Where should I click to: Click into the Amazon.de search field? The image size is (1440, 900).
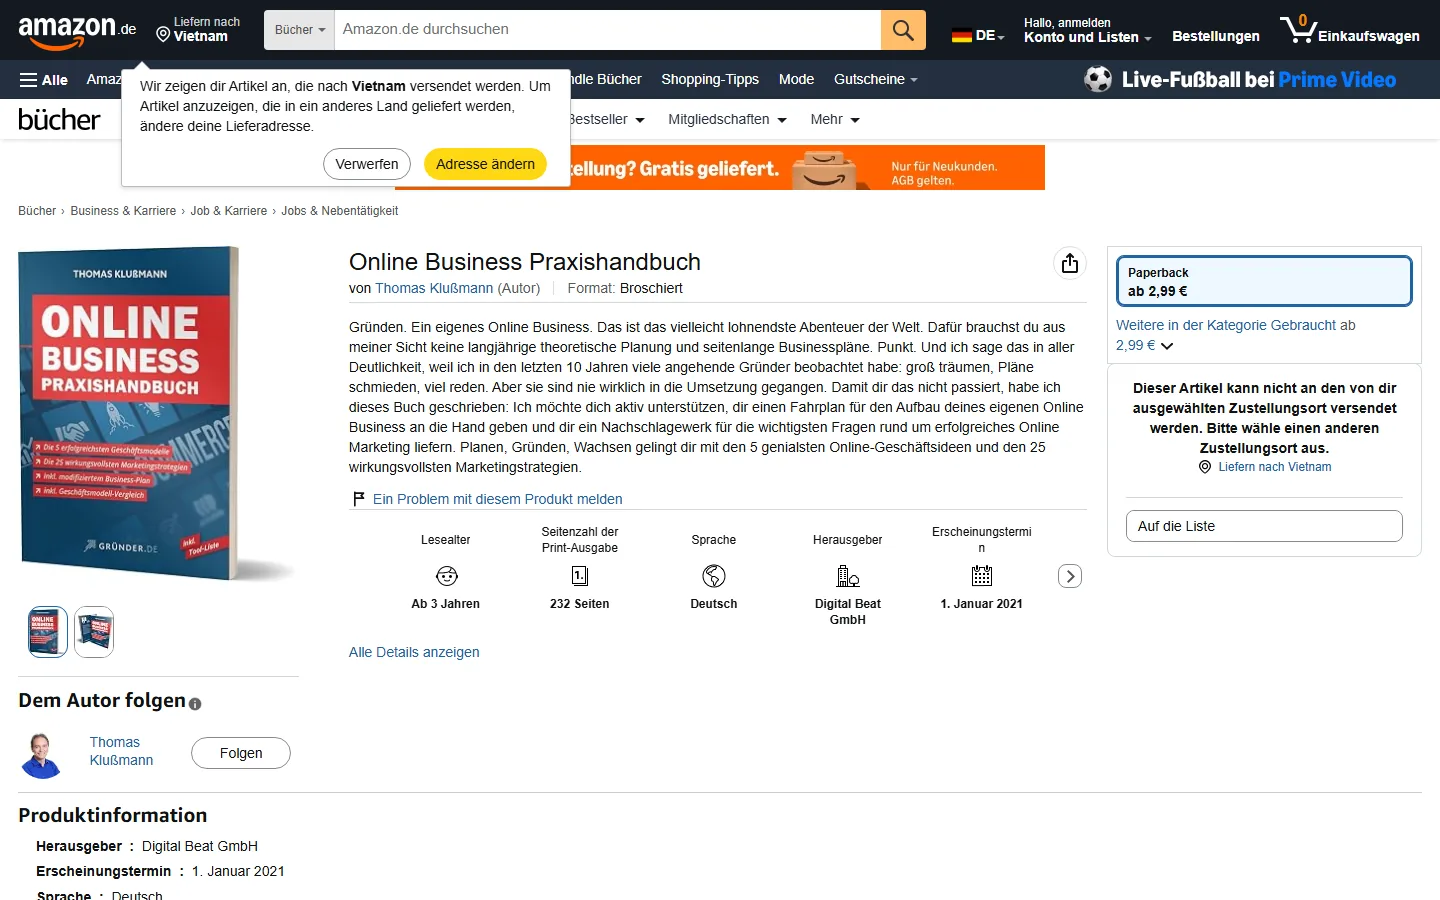[608, 30]
